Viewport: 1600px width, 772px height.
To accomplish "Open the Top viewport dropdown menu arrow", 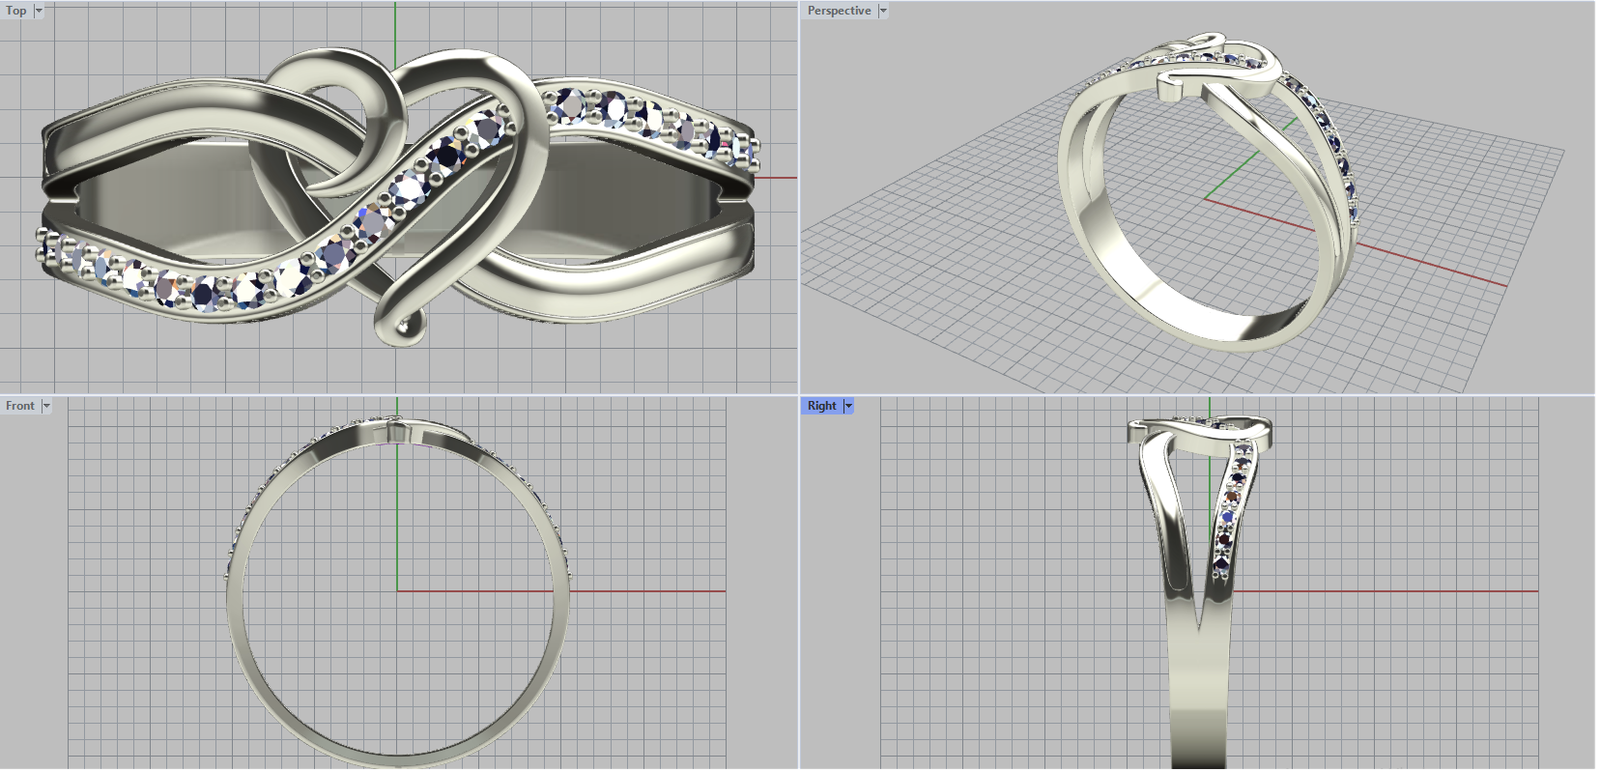I will coord(39,11).
